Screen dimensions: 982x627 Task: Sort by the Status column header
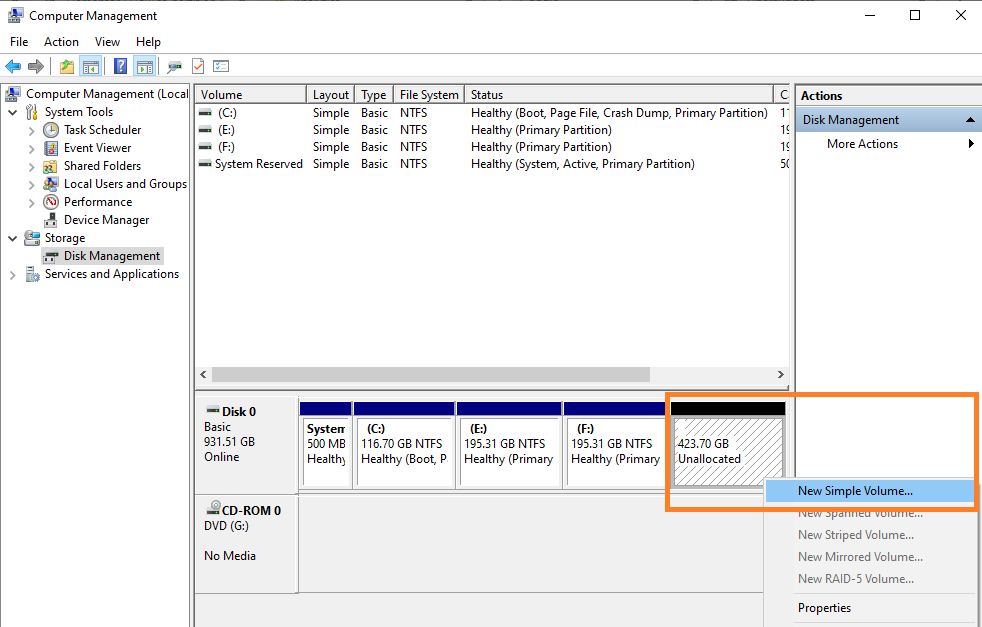(619, 95)
